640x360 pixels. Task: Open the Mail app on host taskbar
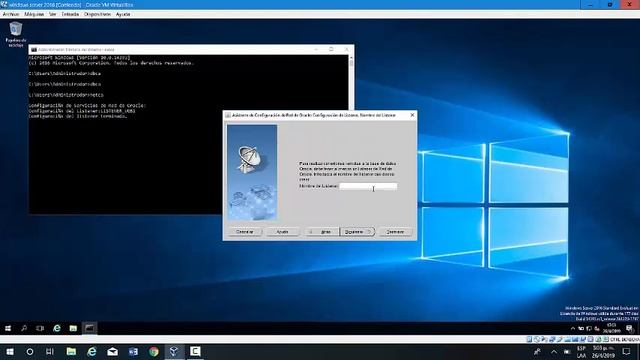pos(113,351)
